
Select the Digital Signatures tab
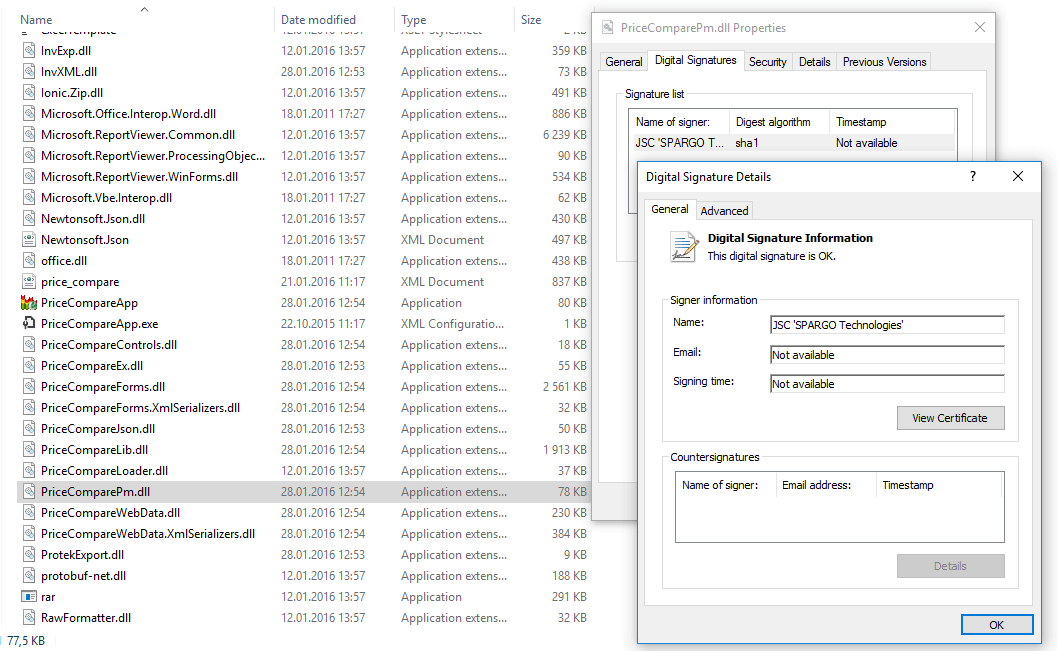pyautogui.click(x=696, y=60)
